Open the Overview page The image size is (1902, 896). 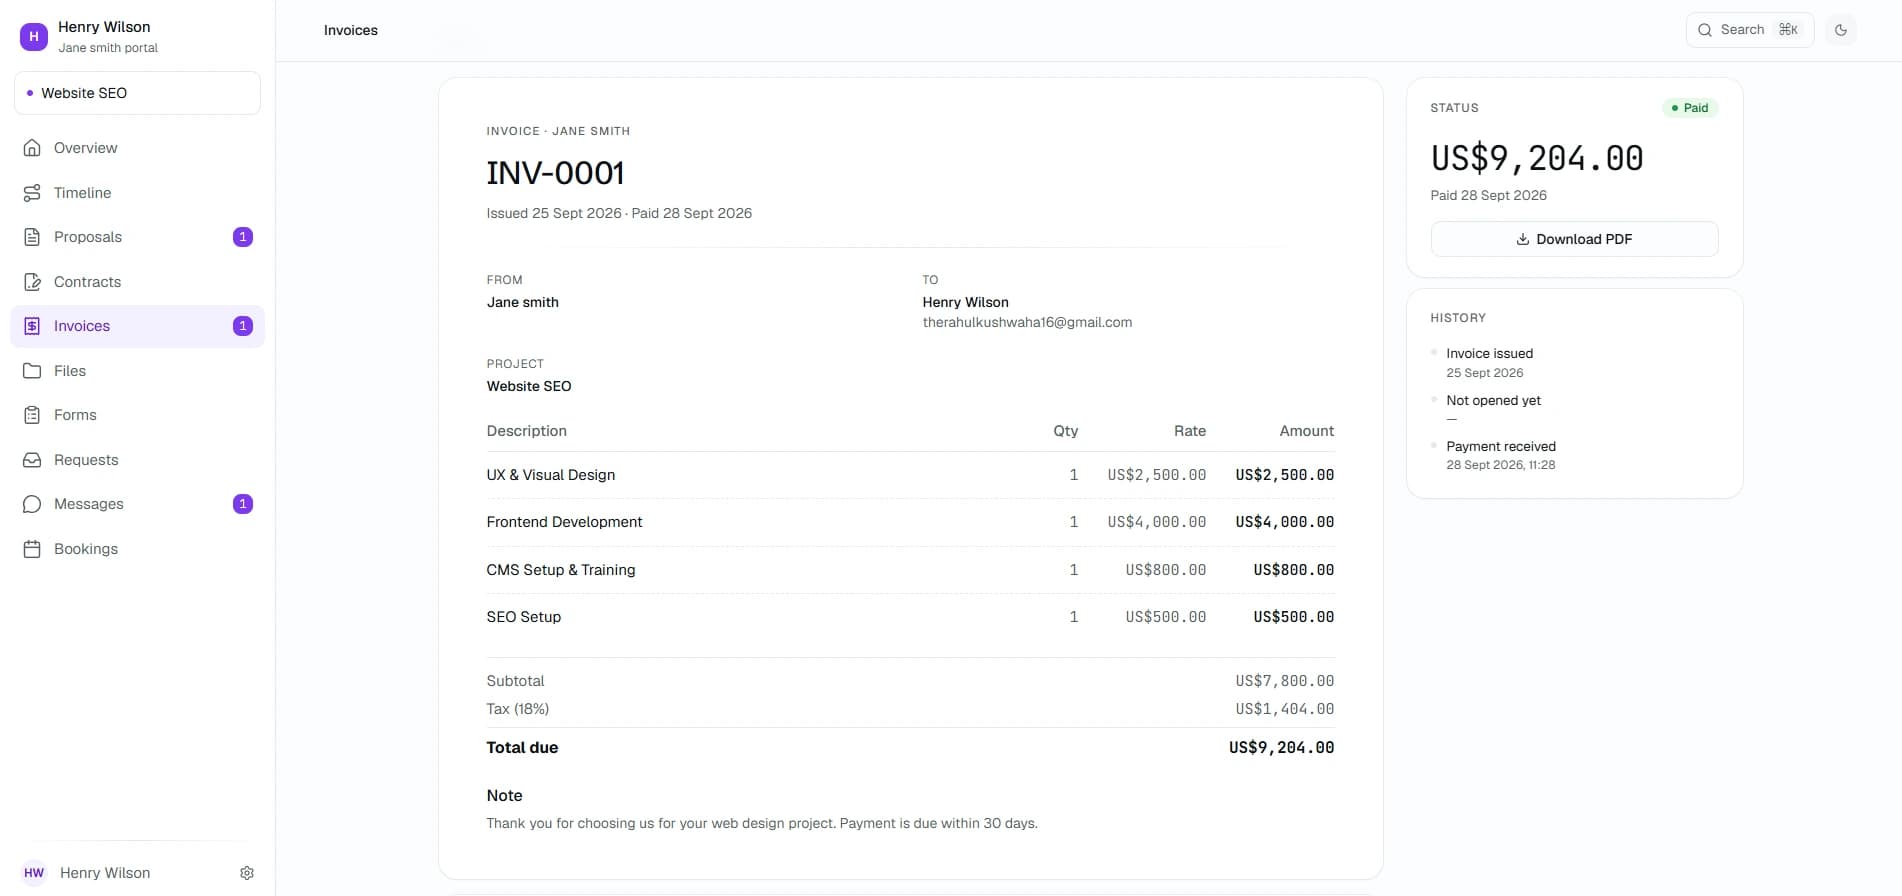[137, 148]
